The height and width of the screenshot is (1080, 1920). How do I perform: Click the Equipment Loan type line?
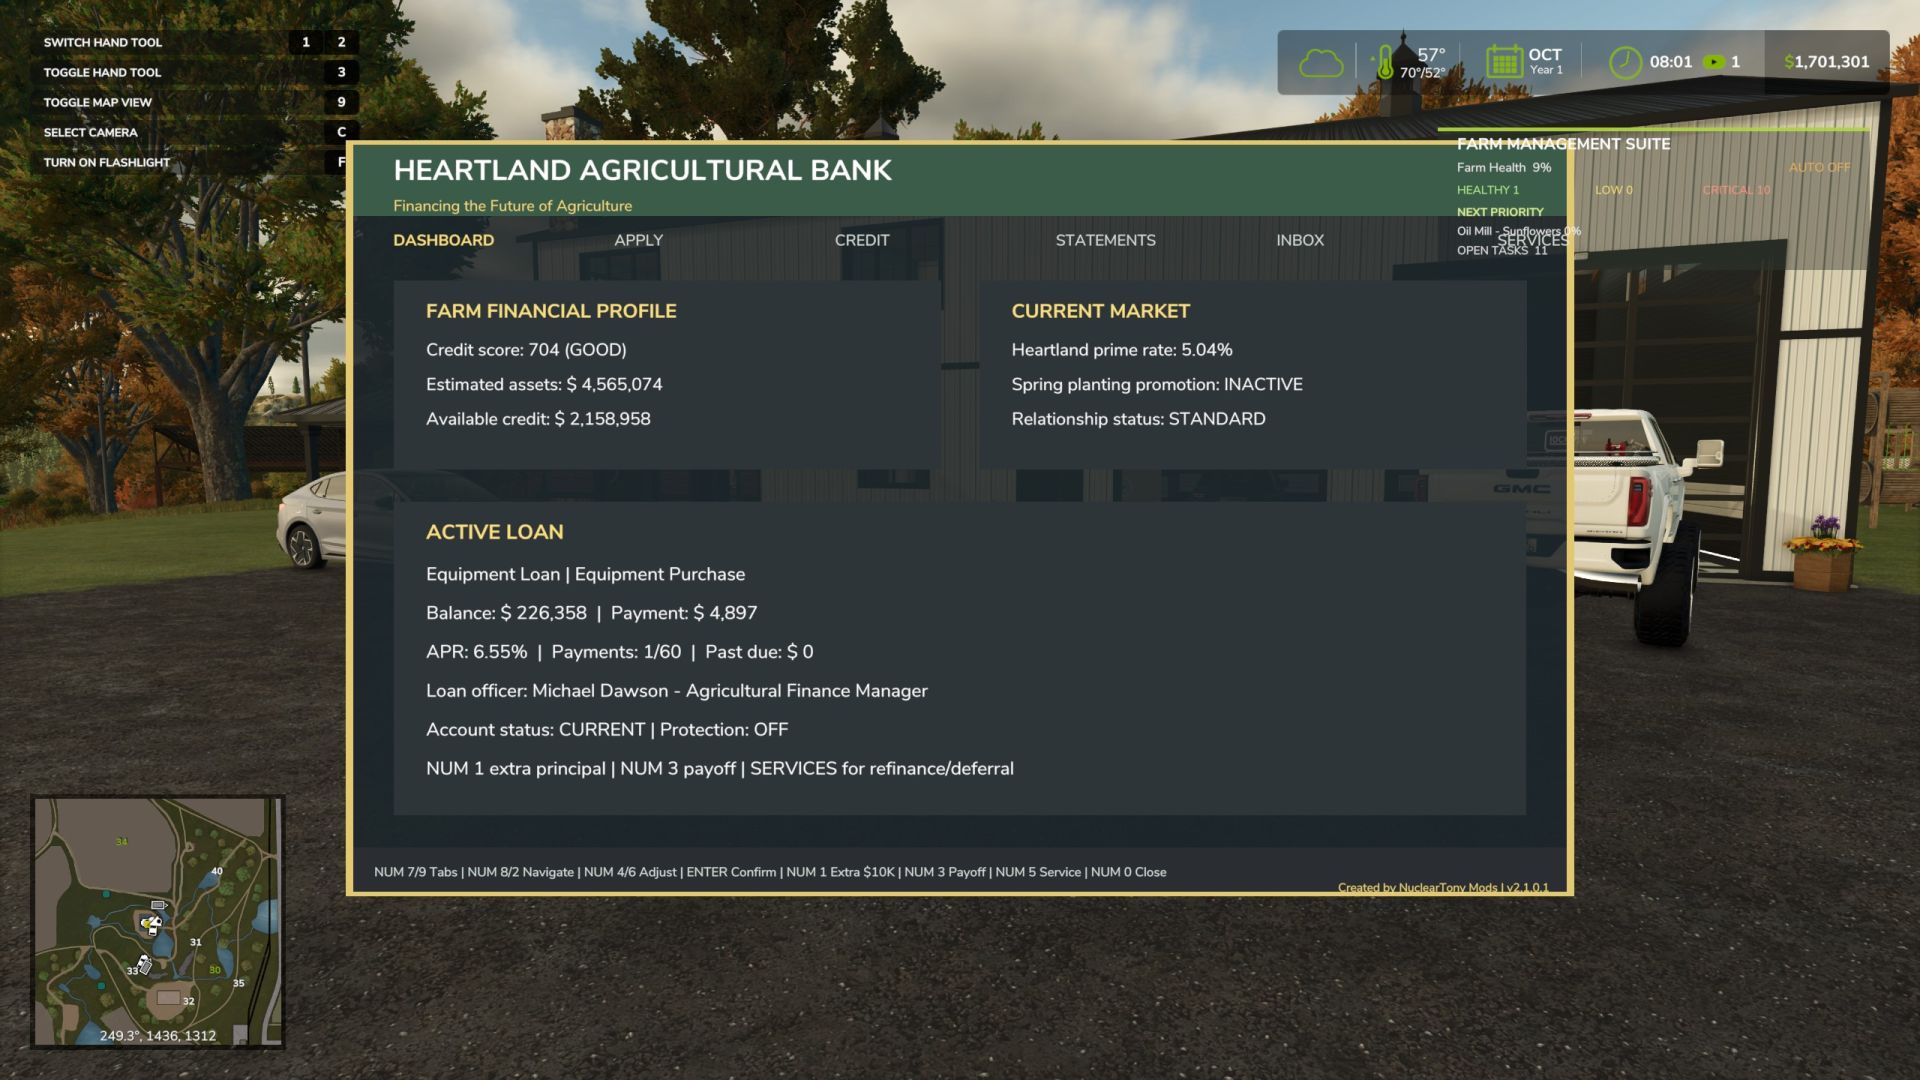[585, 574]
